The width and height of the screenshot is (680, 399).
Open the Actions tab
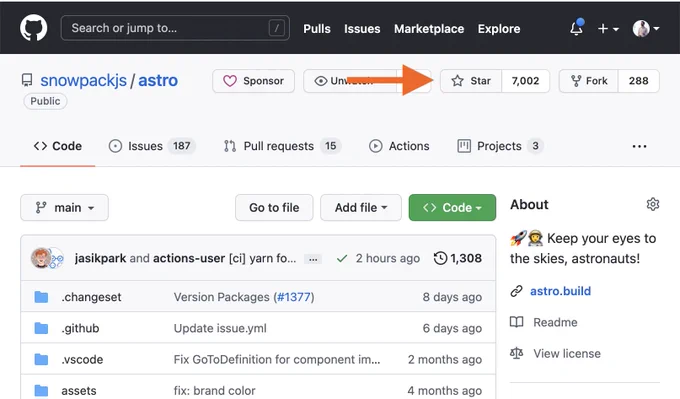coord(399,146)
